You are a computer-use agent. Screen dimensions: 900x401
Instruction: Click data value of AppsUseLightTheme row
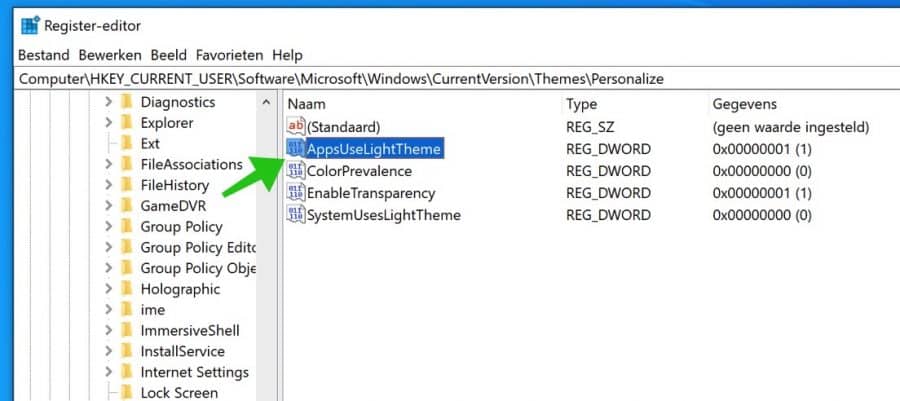click(762, 149)
